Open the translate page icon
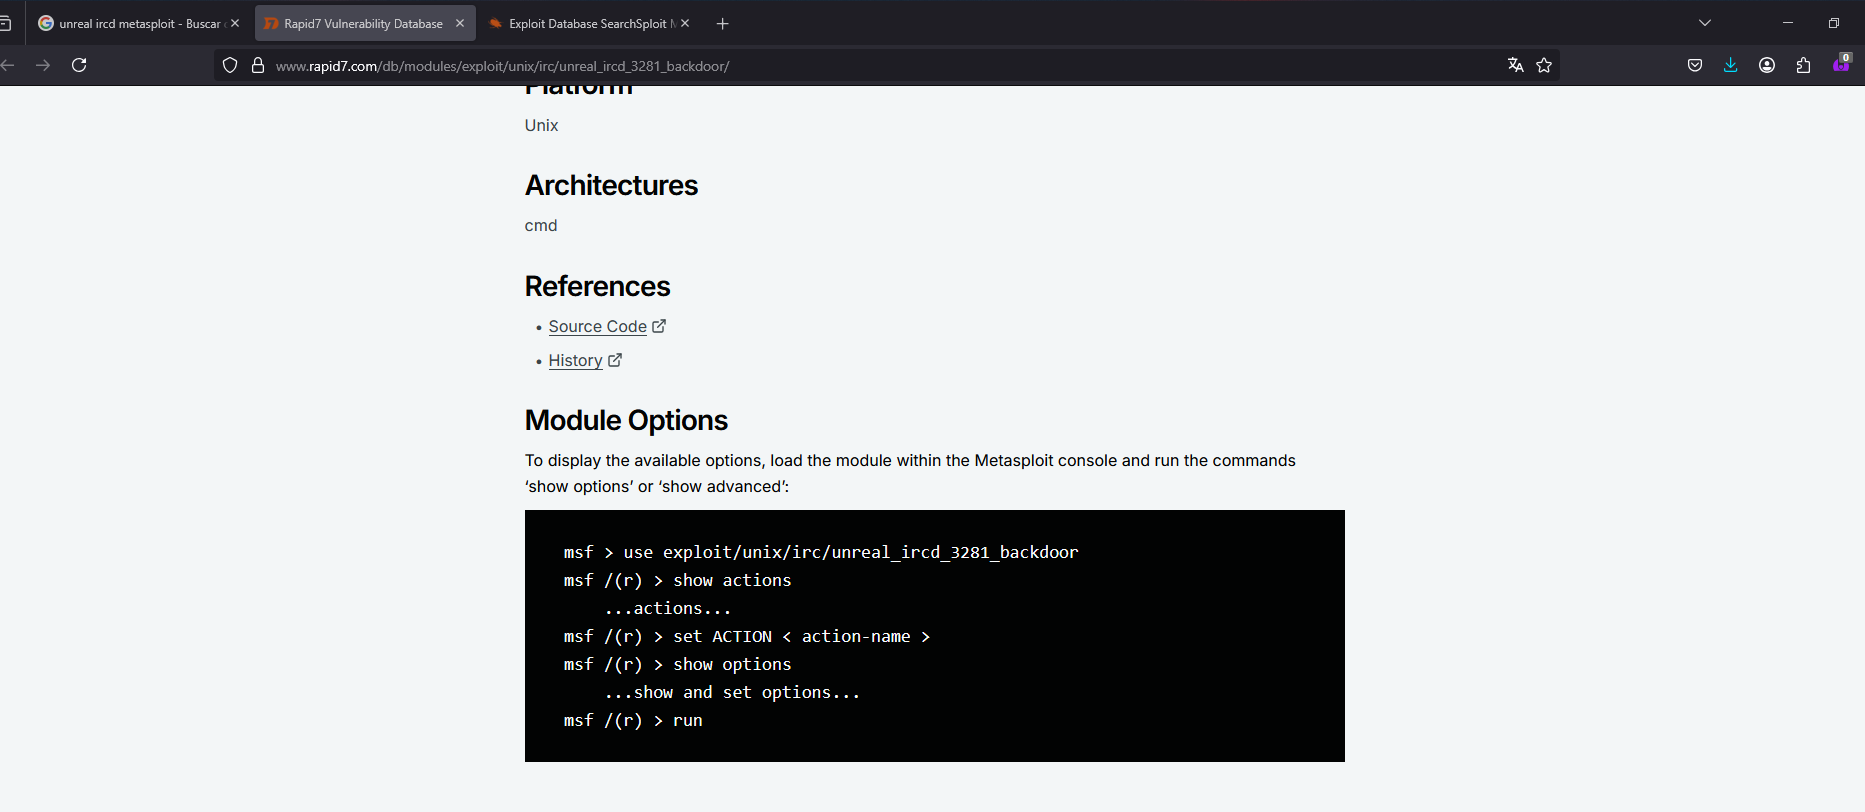The height and width of the screenshot is (812, 1865). 1515,65
